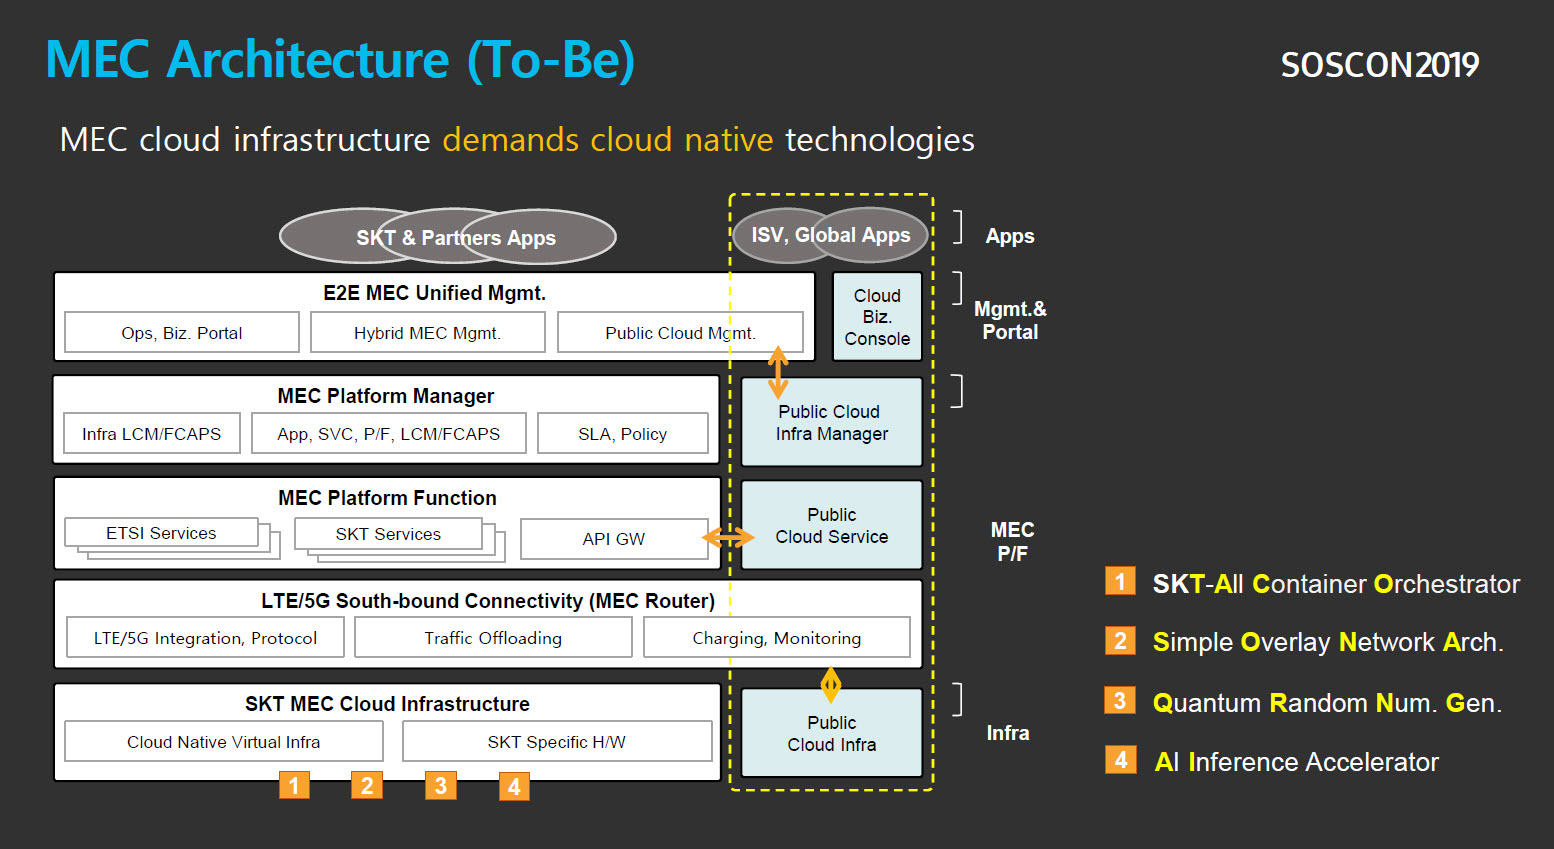Click the 'SKT MEC Cloud Infrastructure' heading
The height and width of the screenshot is (849, 1554).
click(387, 704)
